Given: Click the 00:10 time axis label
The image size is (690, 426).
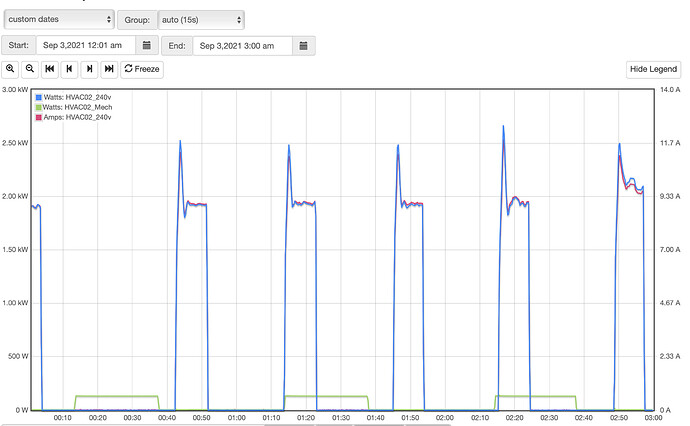Looking at the screenshot, I should pyautogui.click(x=62, y=418).
